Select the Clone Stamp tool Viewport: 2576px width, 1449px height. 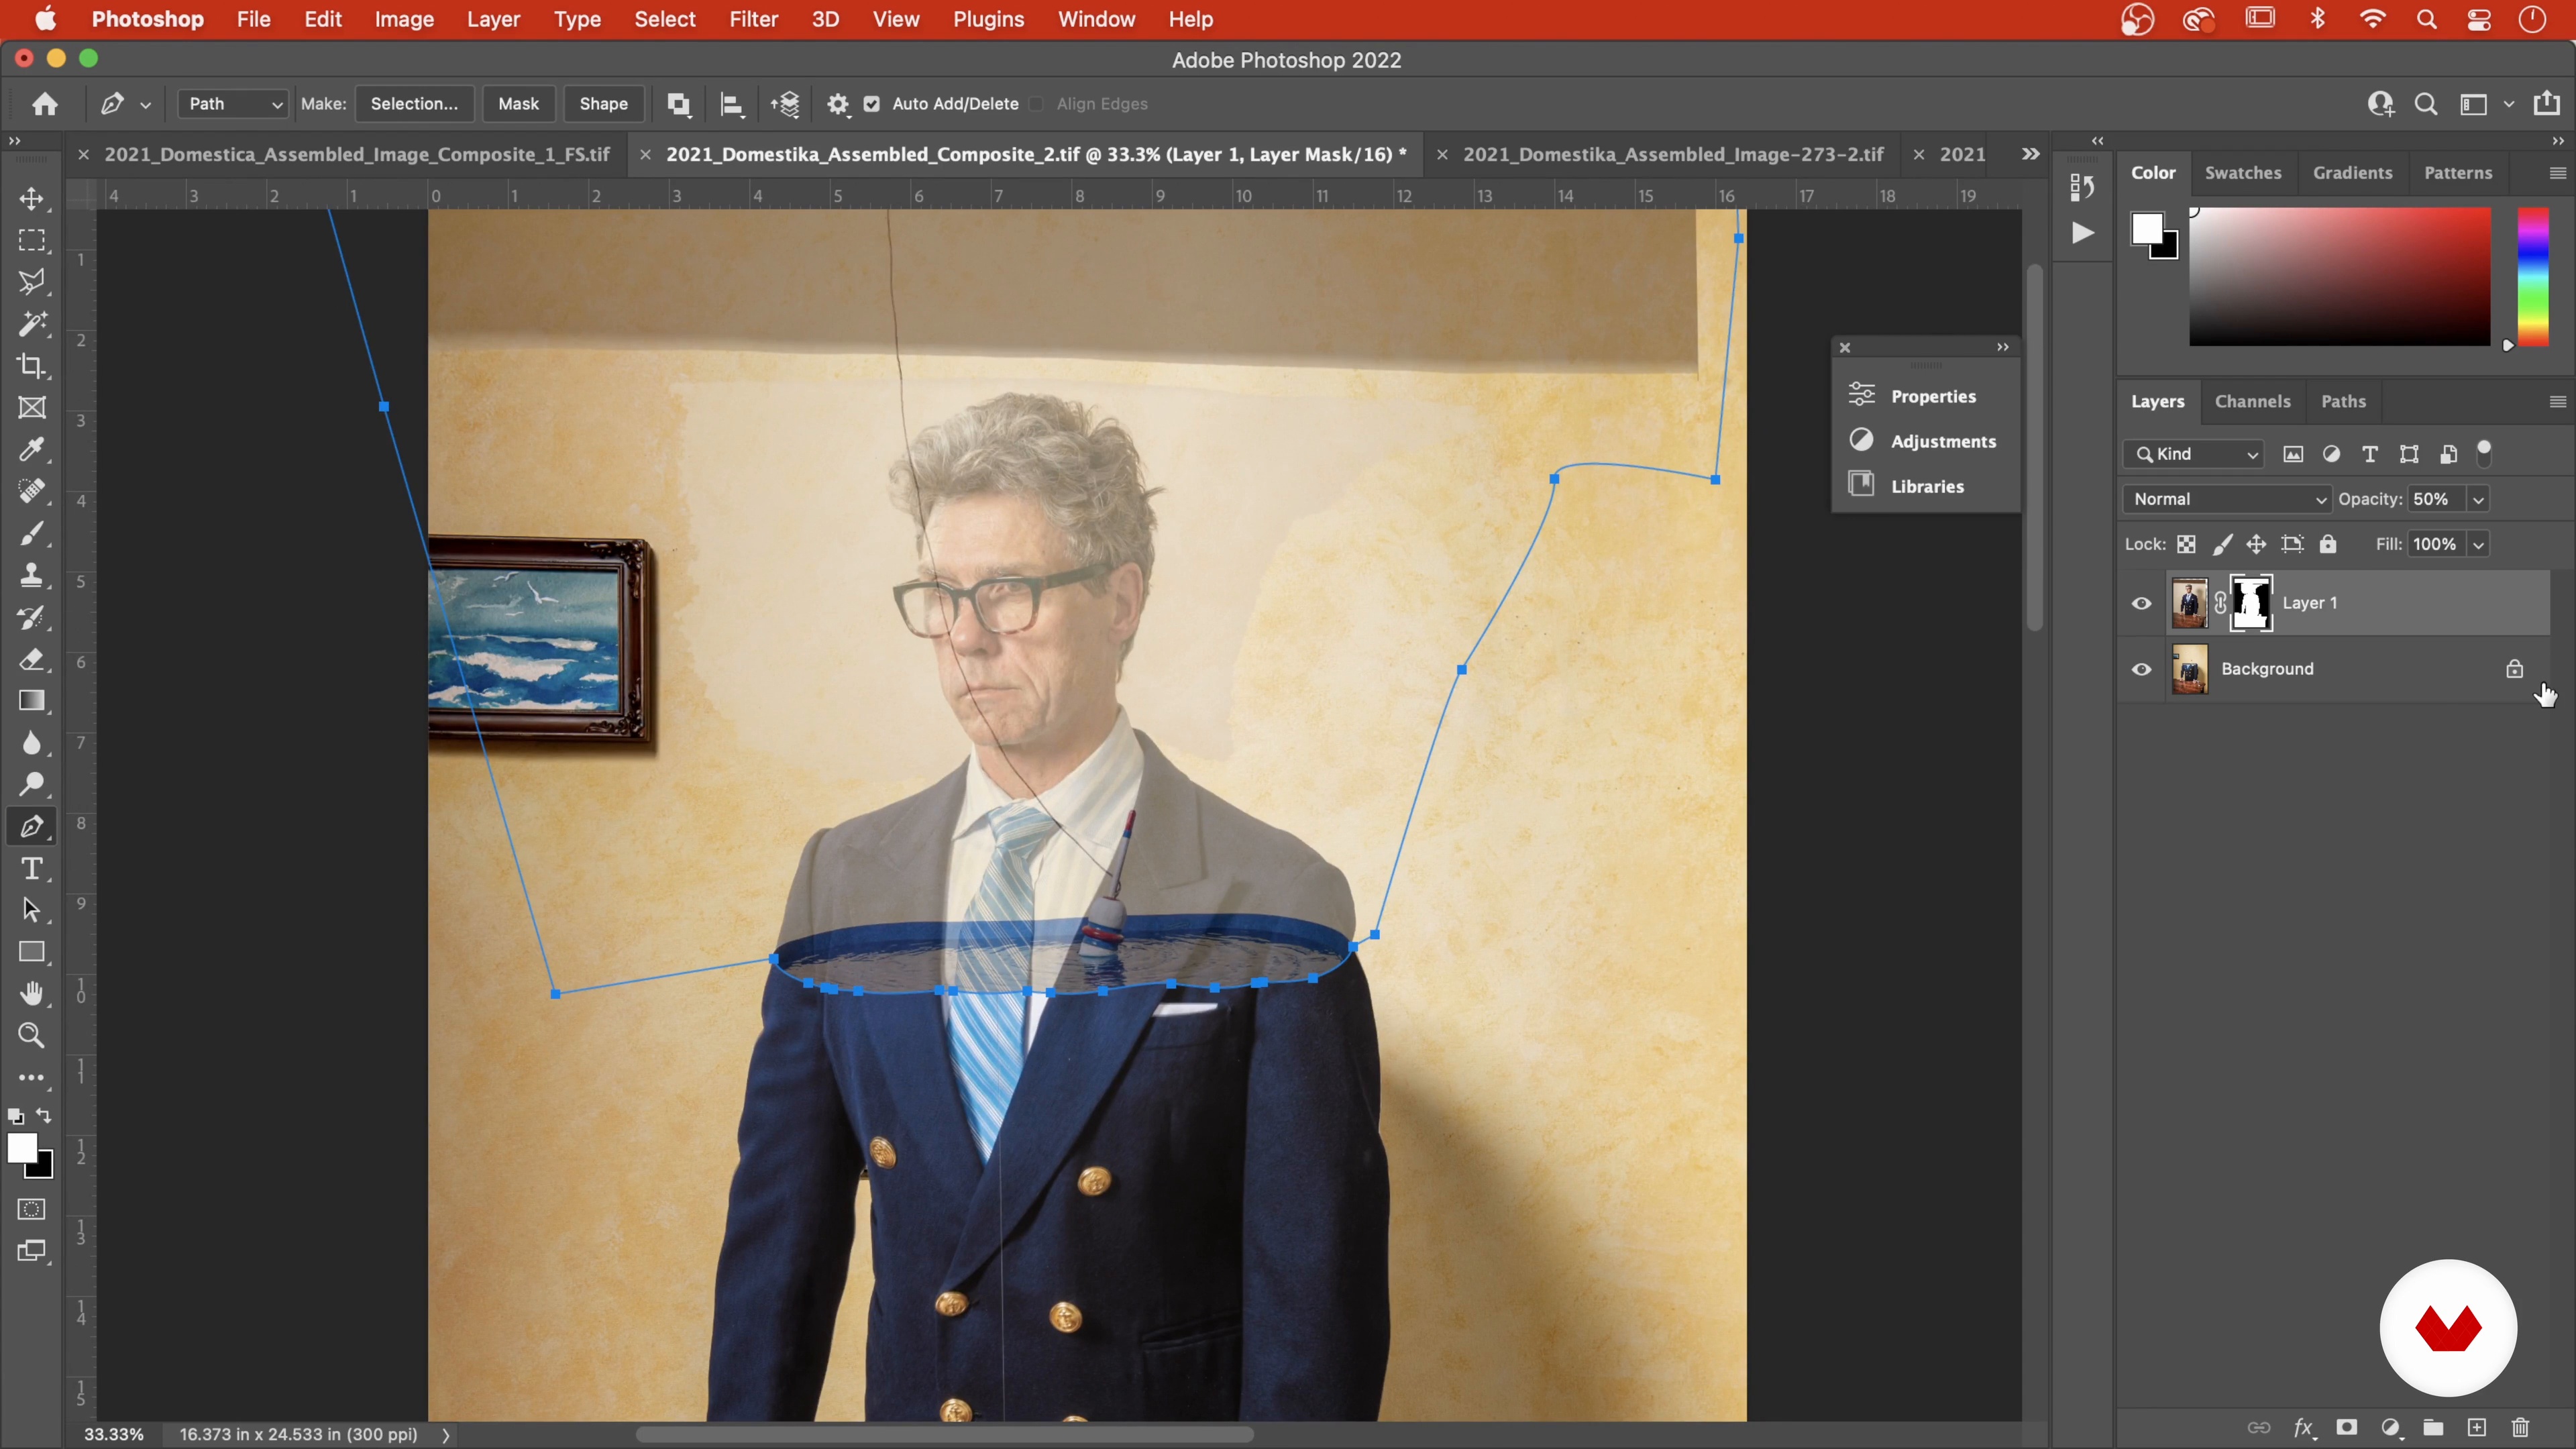coord(32,576)
